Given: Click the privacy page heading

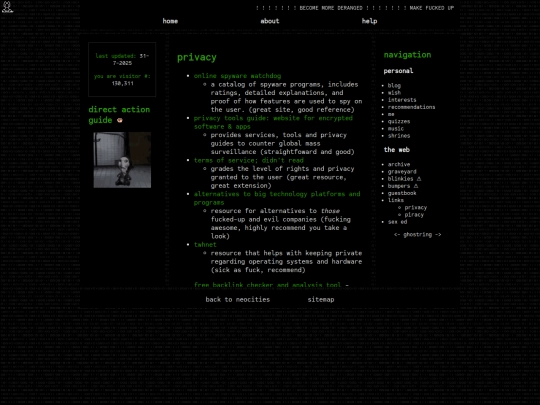Looking at the screenshot, I should pos(197,58).
